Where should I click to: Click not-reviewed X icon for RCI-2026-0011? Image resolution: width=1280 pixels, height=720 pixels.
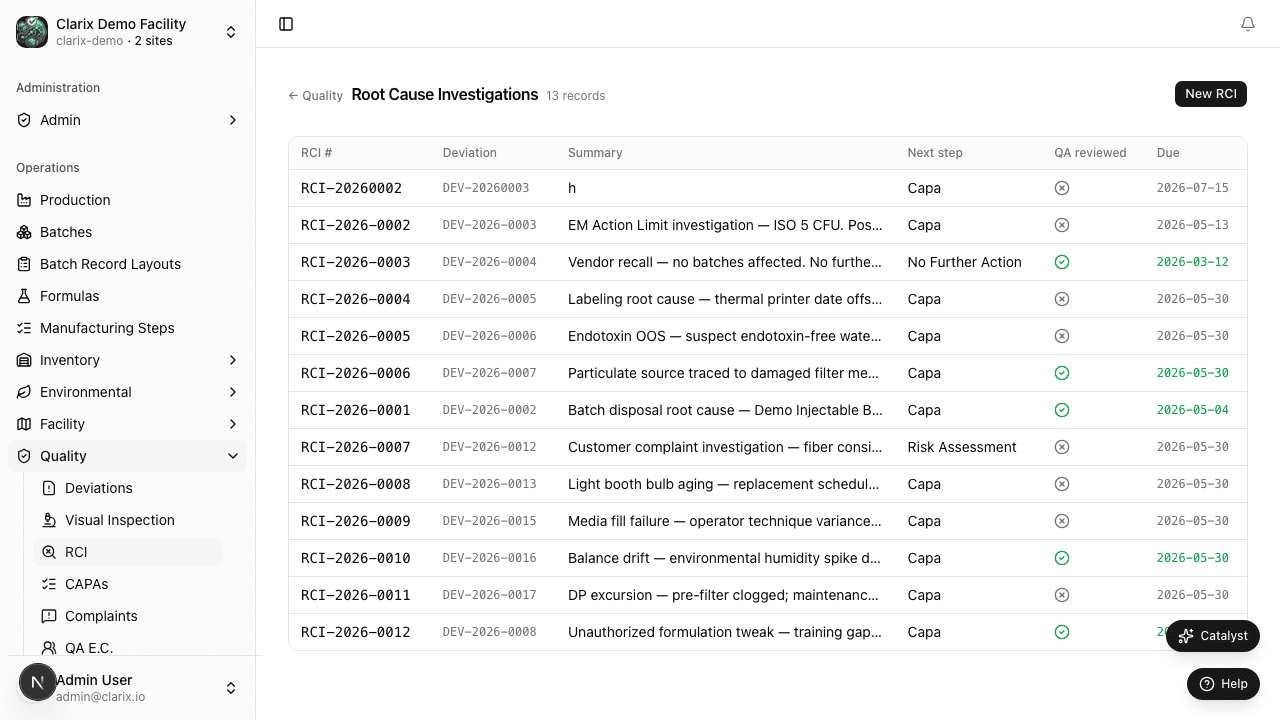point(1062,595)
